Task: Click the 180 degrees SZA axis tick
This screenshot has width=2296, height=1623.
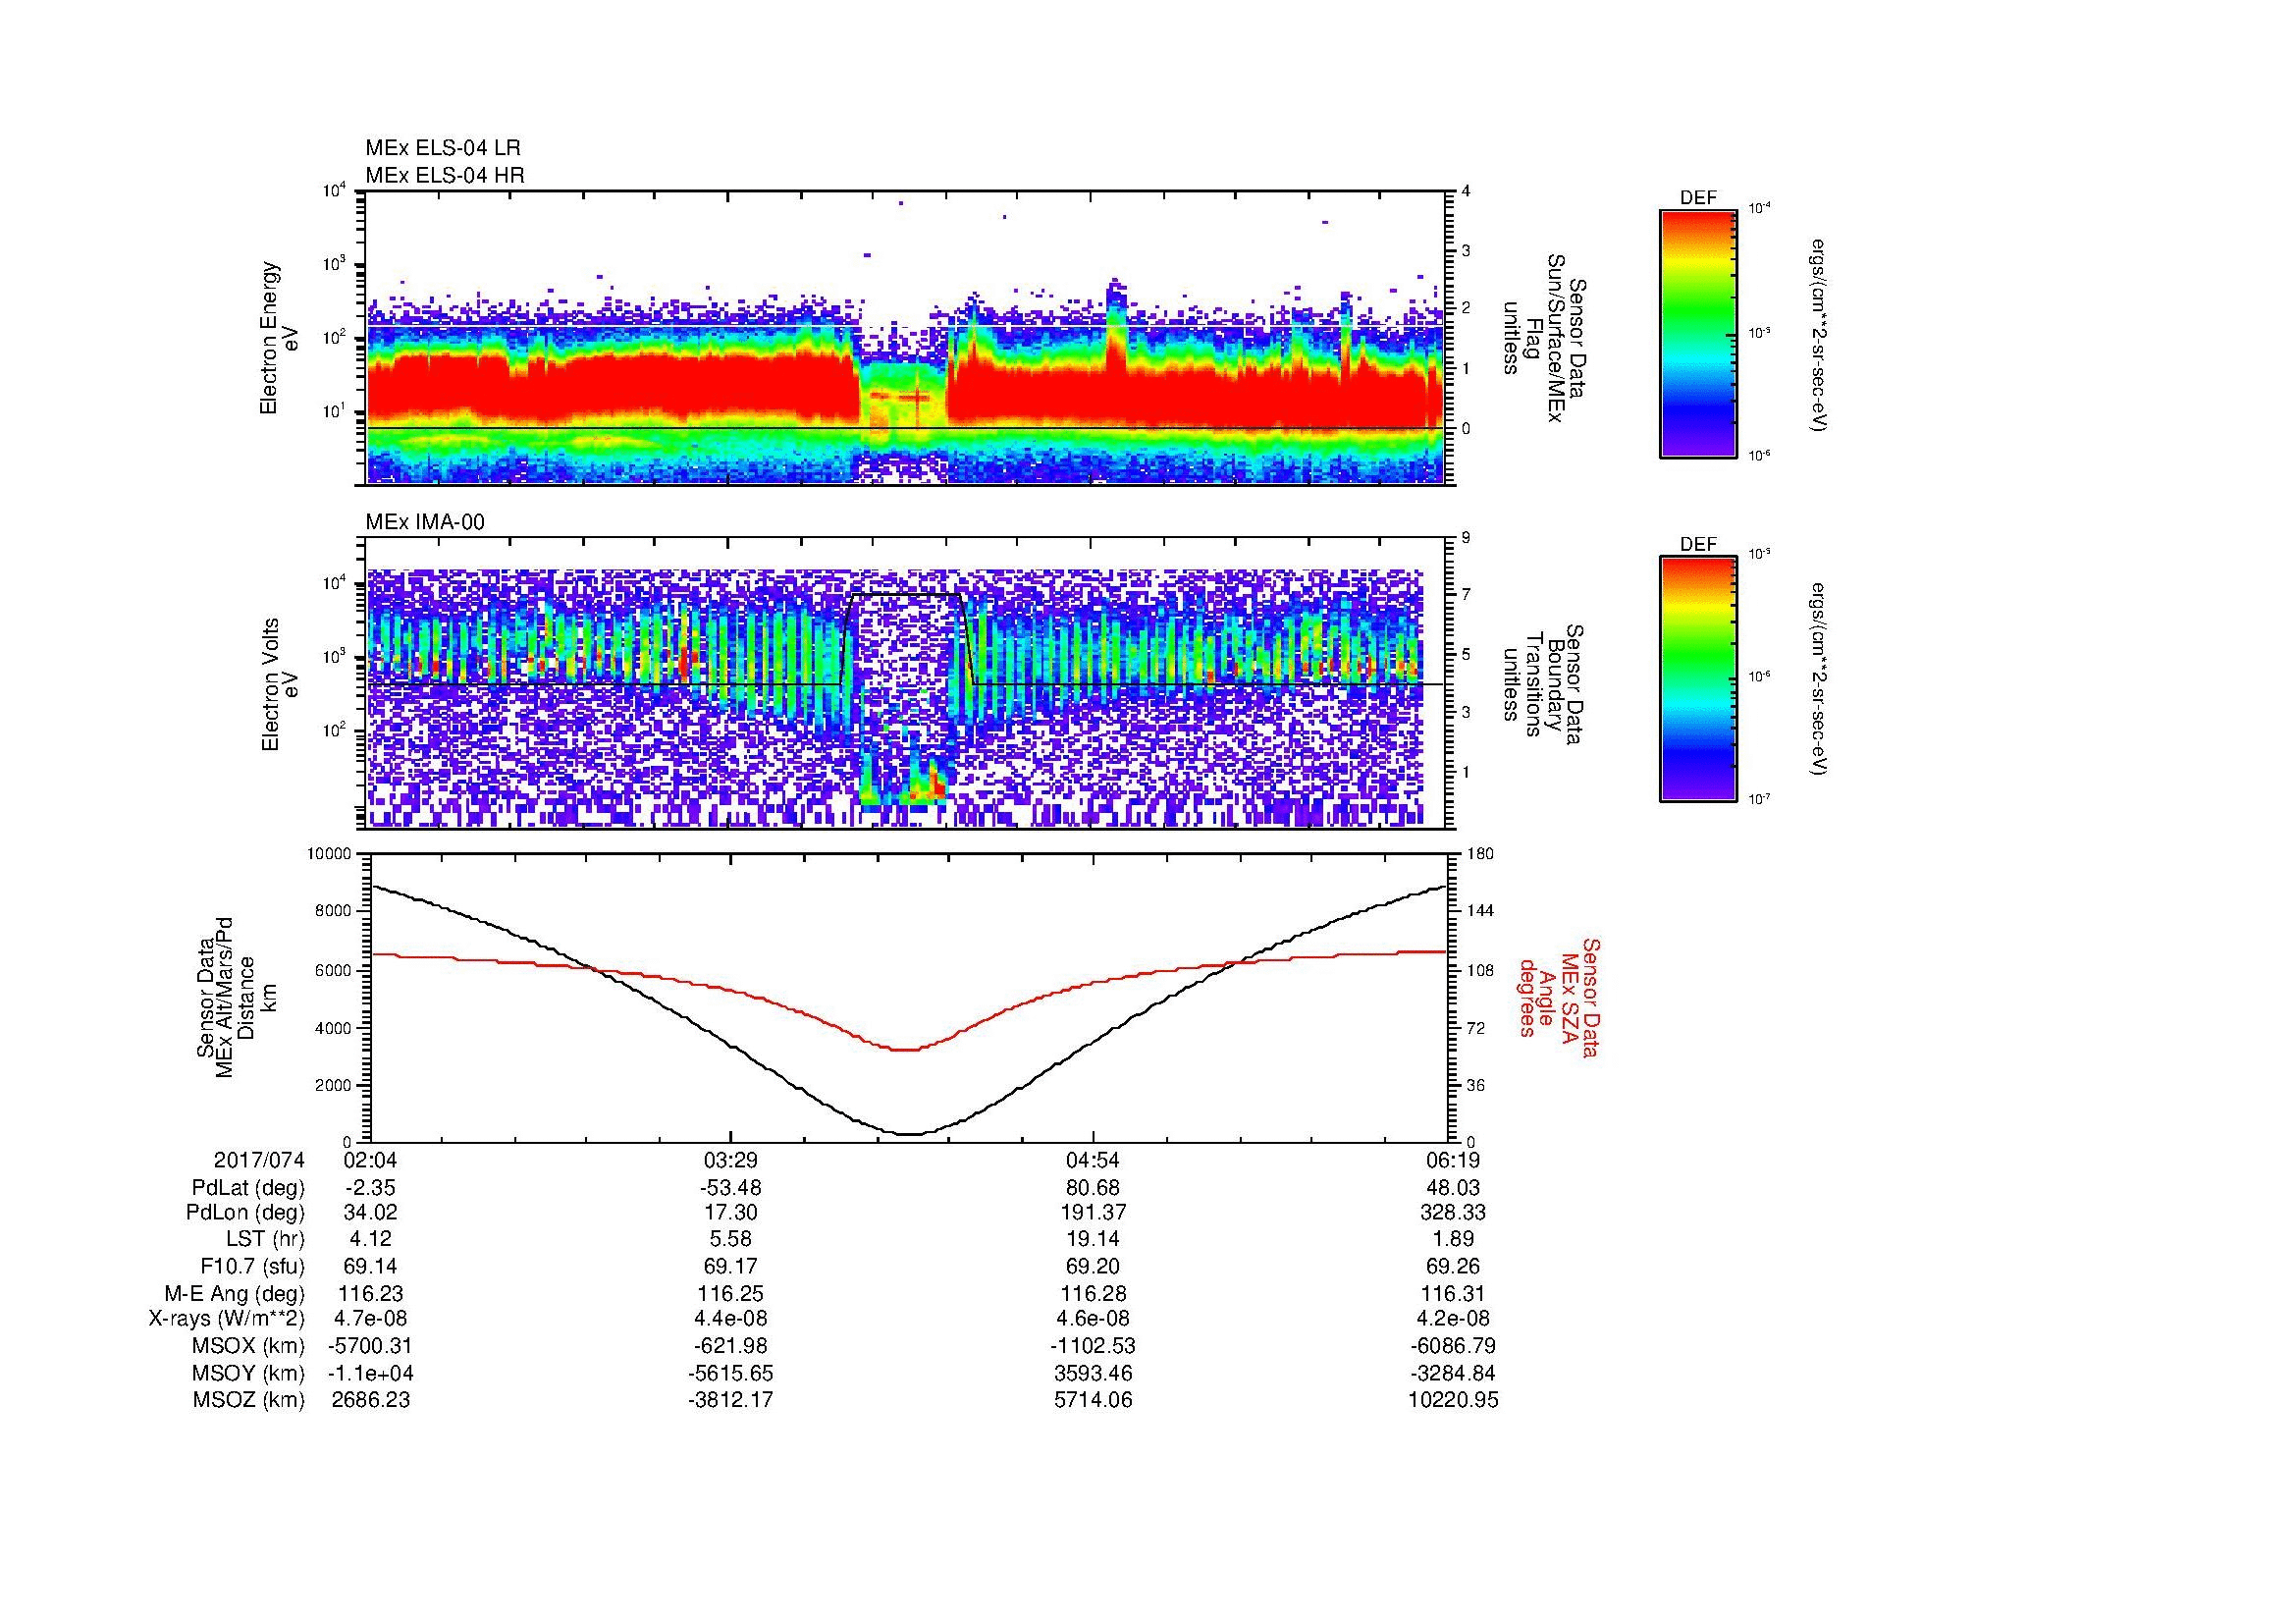Action: (1480, 854)
